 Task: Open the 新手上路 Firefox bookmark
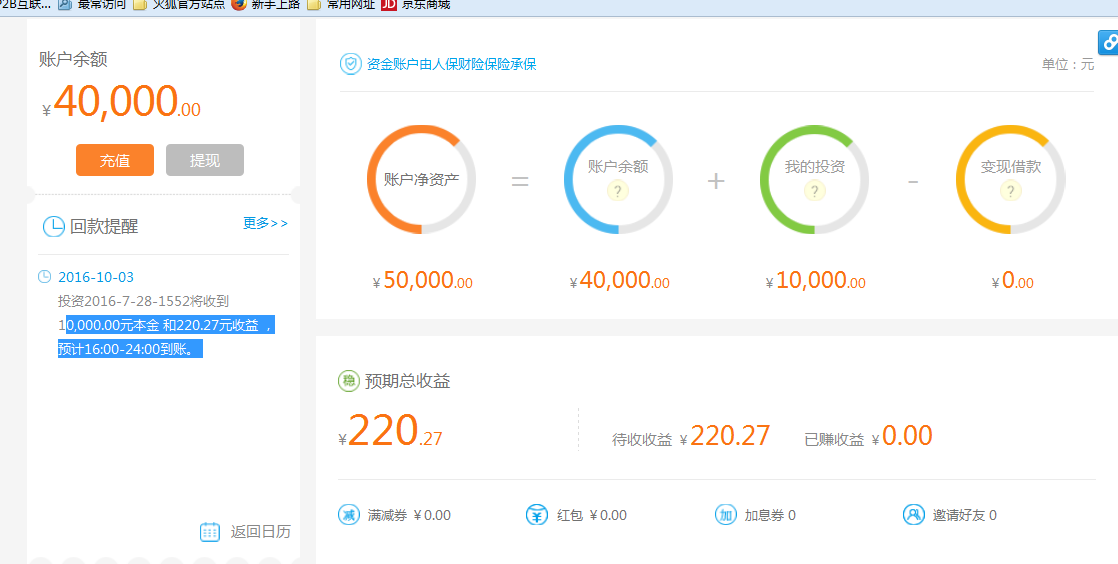tap(264, 4)
